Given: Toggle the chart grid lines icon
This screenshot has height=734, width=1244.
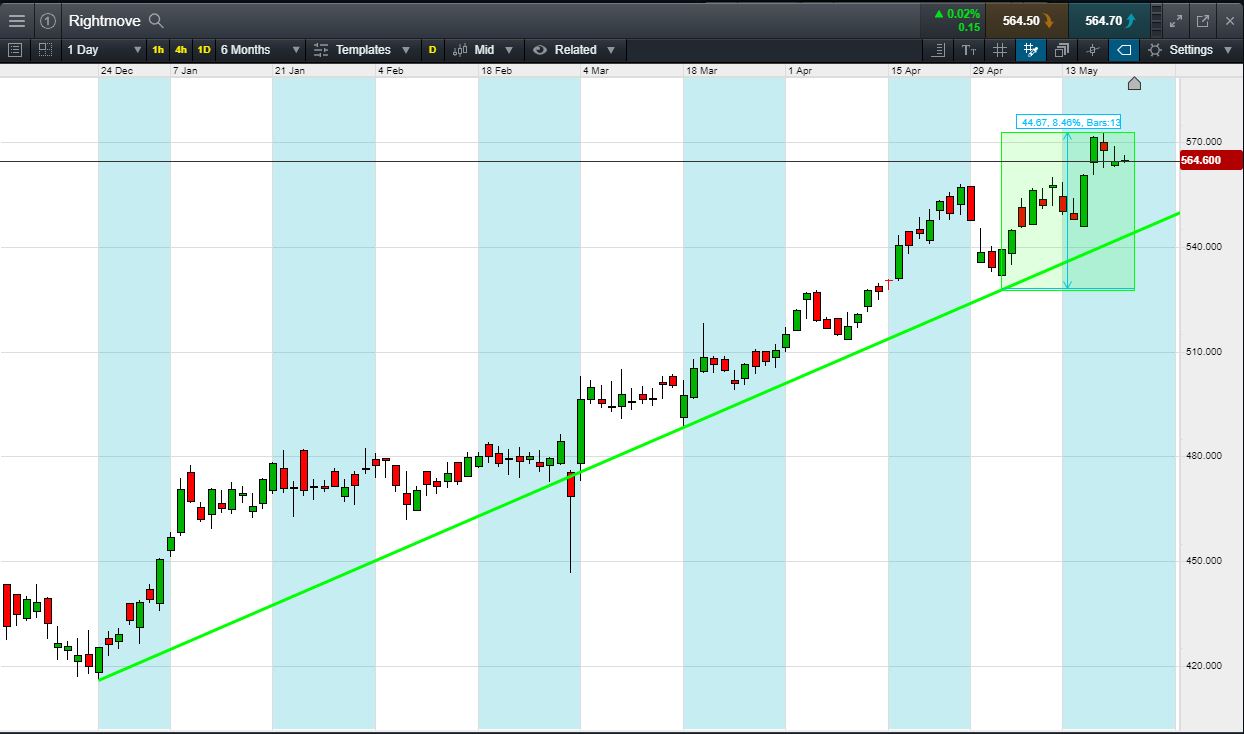Looking at the screenshot, I should coord(1000,49).
